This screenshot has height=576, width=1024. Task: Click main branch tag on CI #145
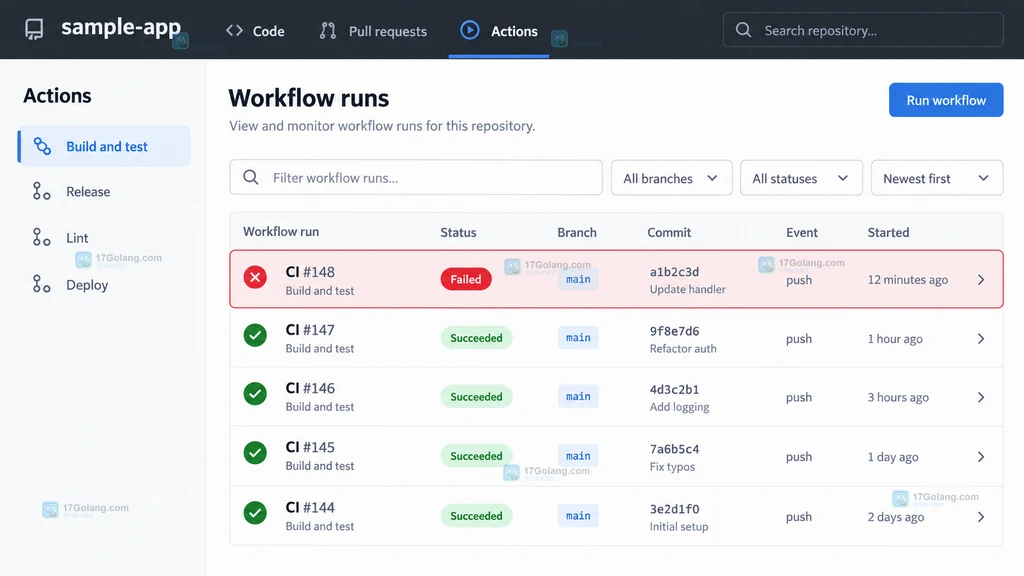[578, 456]
